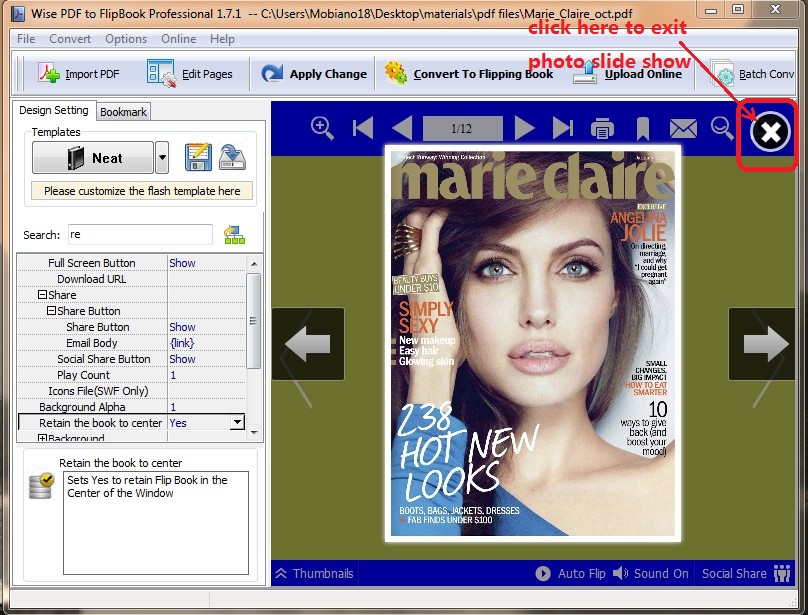Click the description text box
The image size is (808, 615).
pyautogui.click(x=156, y=523)
